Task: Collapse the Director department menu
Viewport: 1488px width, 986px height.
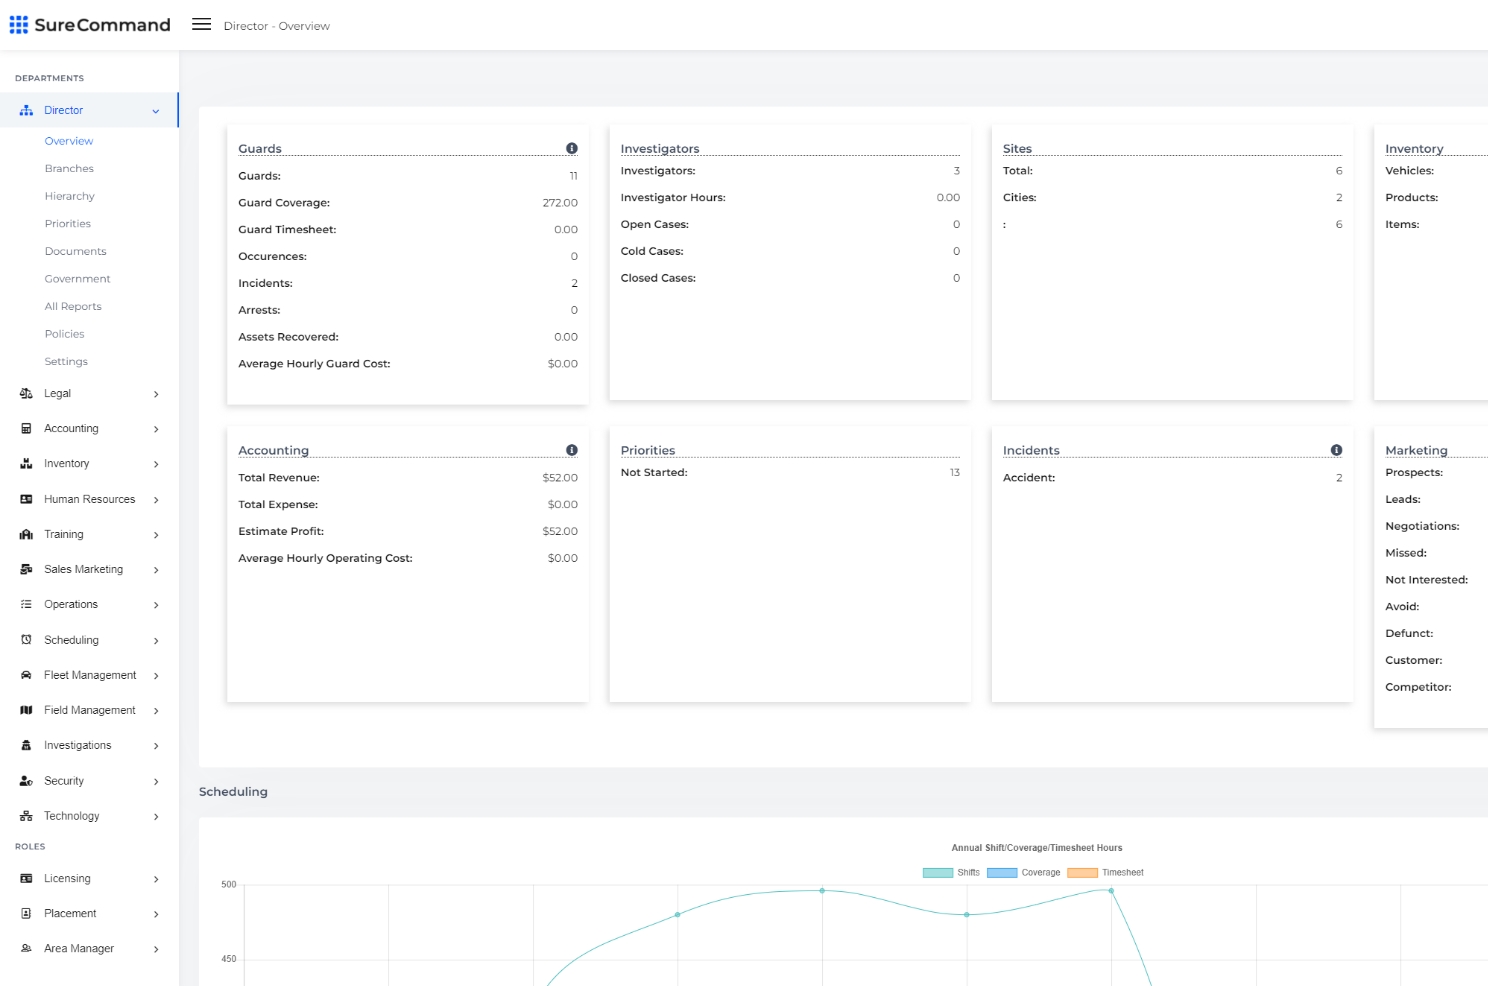Action: coord(155,111)
